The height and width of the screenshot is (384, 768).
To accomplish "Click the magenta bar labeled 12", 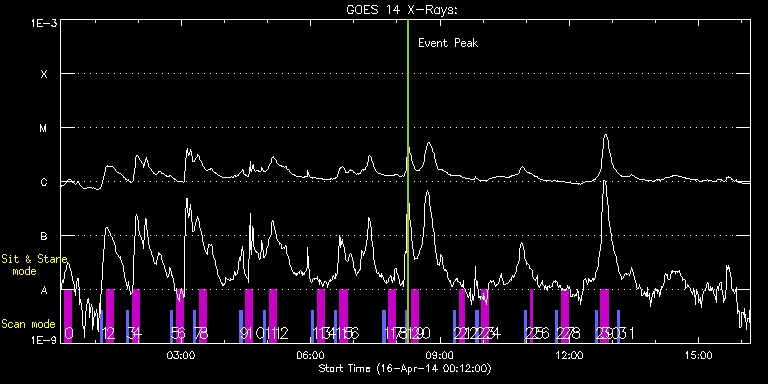I will [x=273, y=316].
